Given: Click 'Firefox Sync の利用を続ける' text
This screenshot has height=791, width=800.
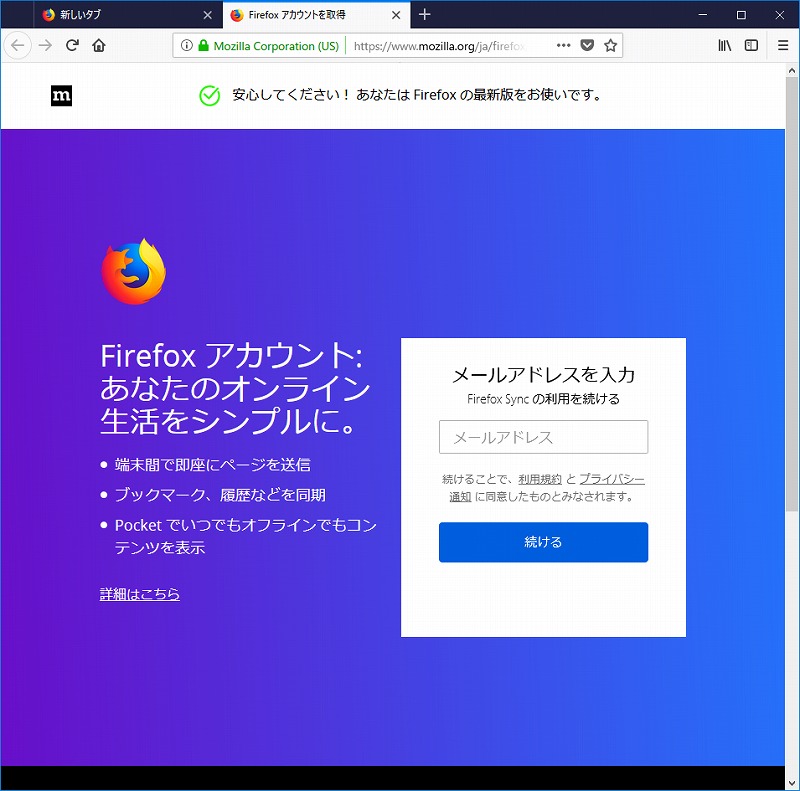Looking at the screenshot, I should click(543, 399).
